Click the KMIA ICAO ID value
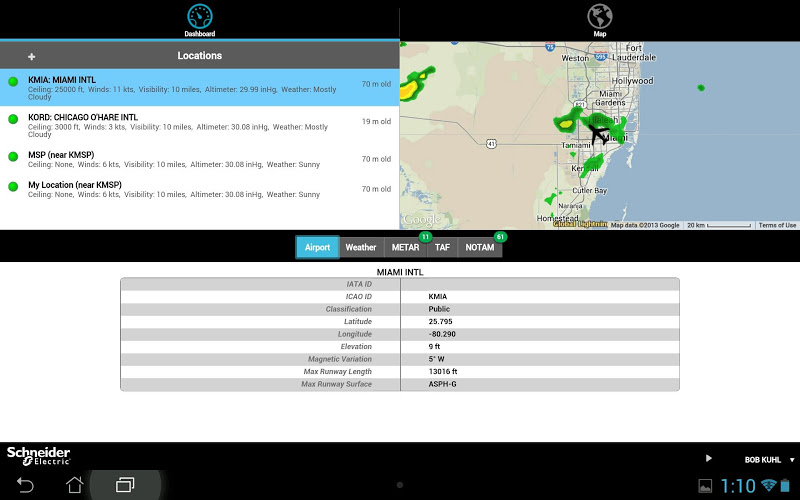This screenshot has height=500, width=800. pyautogui.click(x=438, y=296)
